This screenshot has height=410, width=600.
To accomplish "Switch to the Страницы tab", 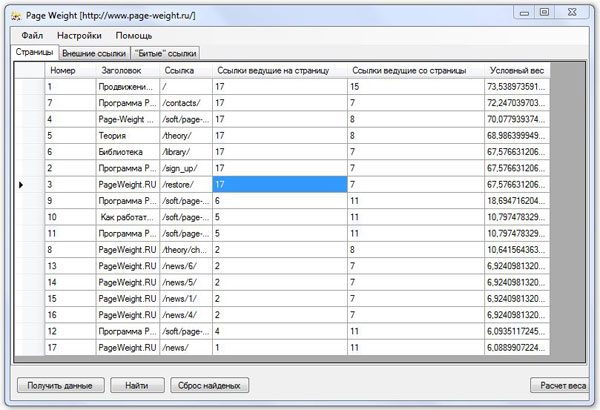I will coord(34,52).
